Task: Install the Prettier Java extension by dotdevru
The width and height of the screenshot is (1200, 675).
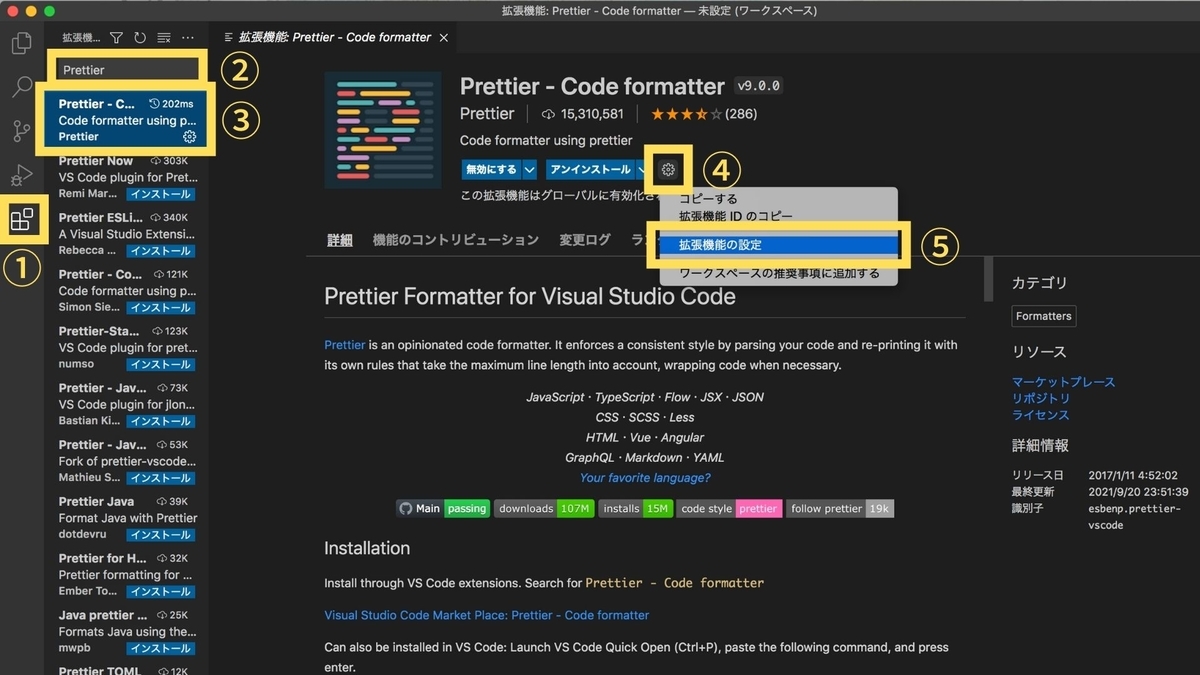Action: pyautogui.click(x=161, y=535)
